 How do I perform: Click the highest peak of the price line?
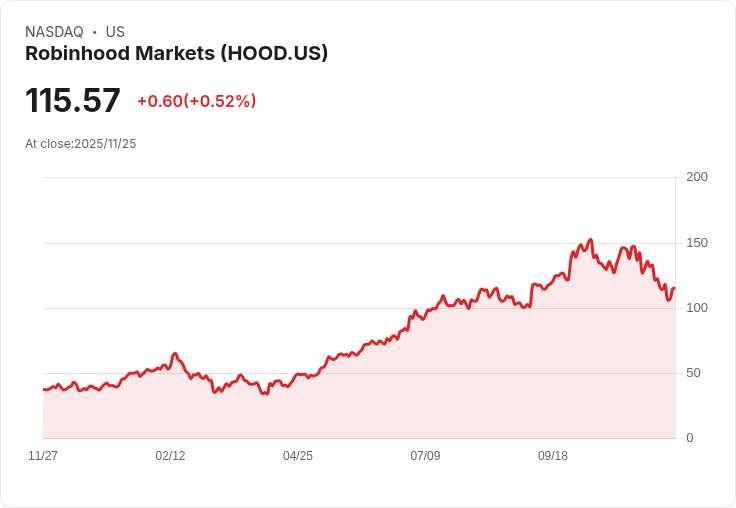pyautogui.click(x=591, y=240)
